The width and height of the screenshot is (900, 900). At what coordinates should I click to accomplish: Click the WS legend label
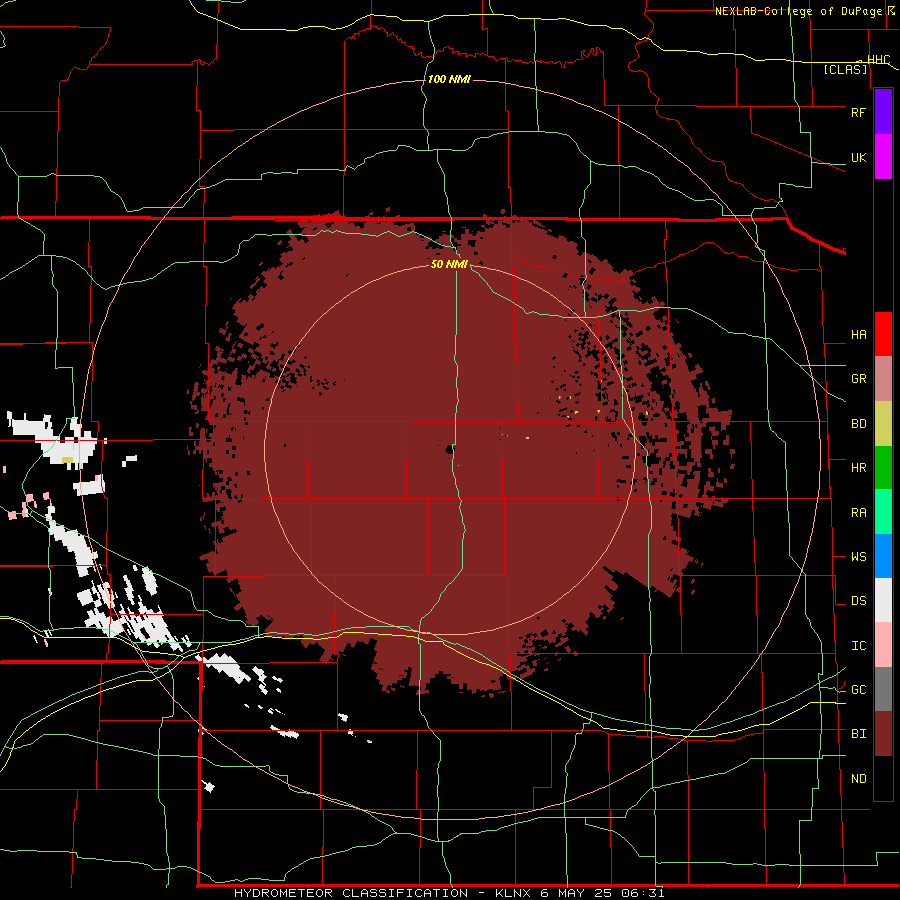858,557
